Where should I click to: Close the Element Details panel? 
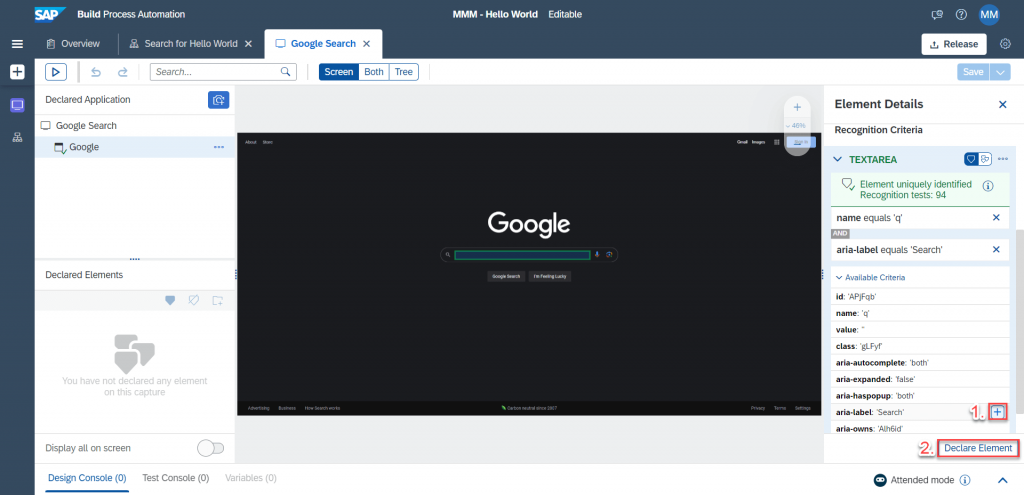(x=1002, y=104)
